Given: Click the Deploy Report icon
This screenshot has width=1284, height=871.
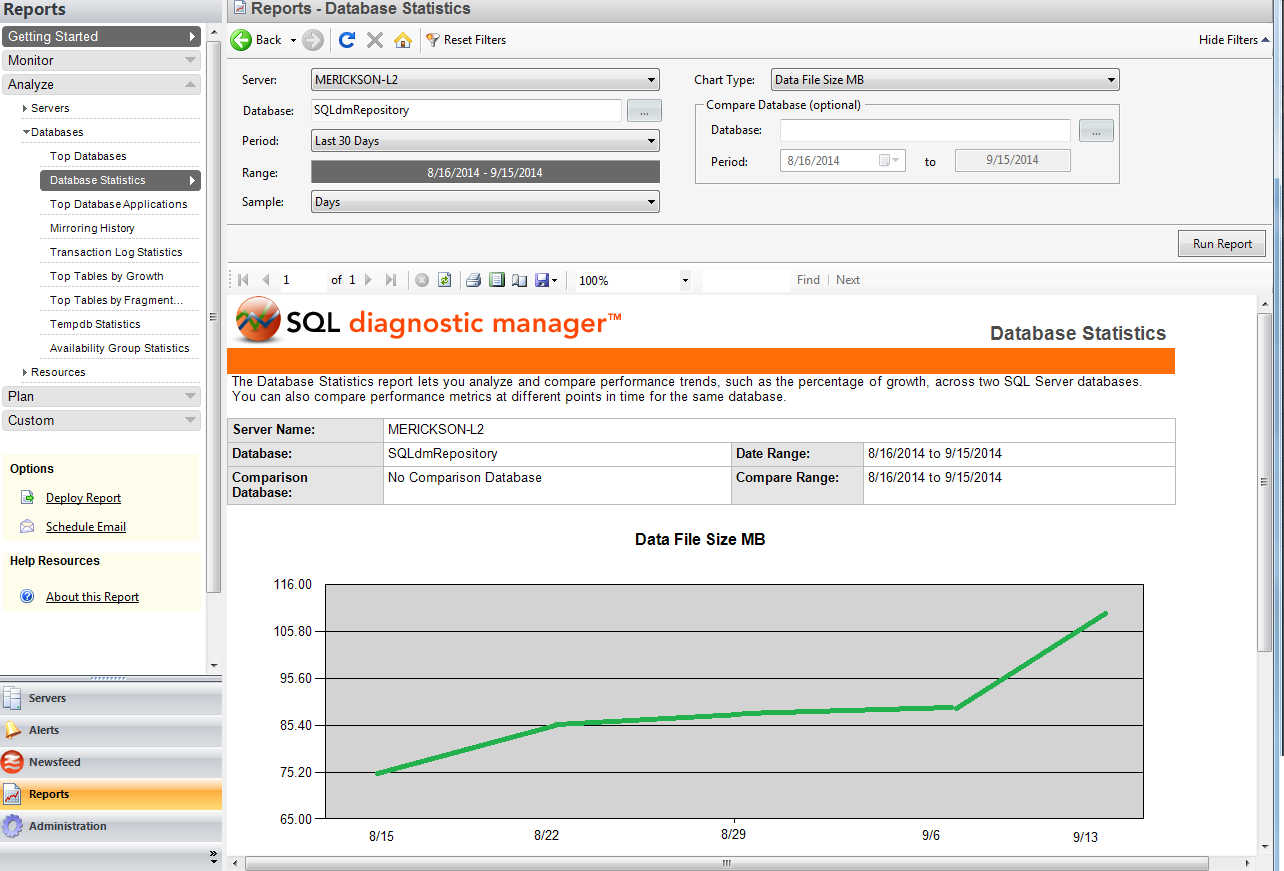Looking at the screenshot, I should click(x=28, y=498).
